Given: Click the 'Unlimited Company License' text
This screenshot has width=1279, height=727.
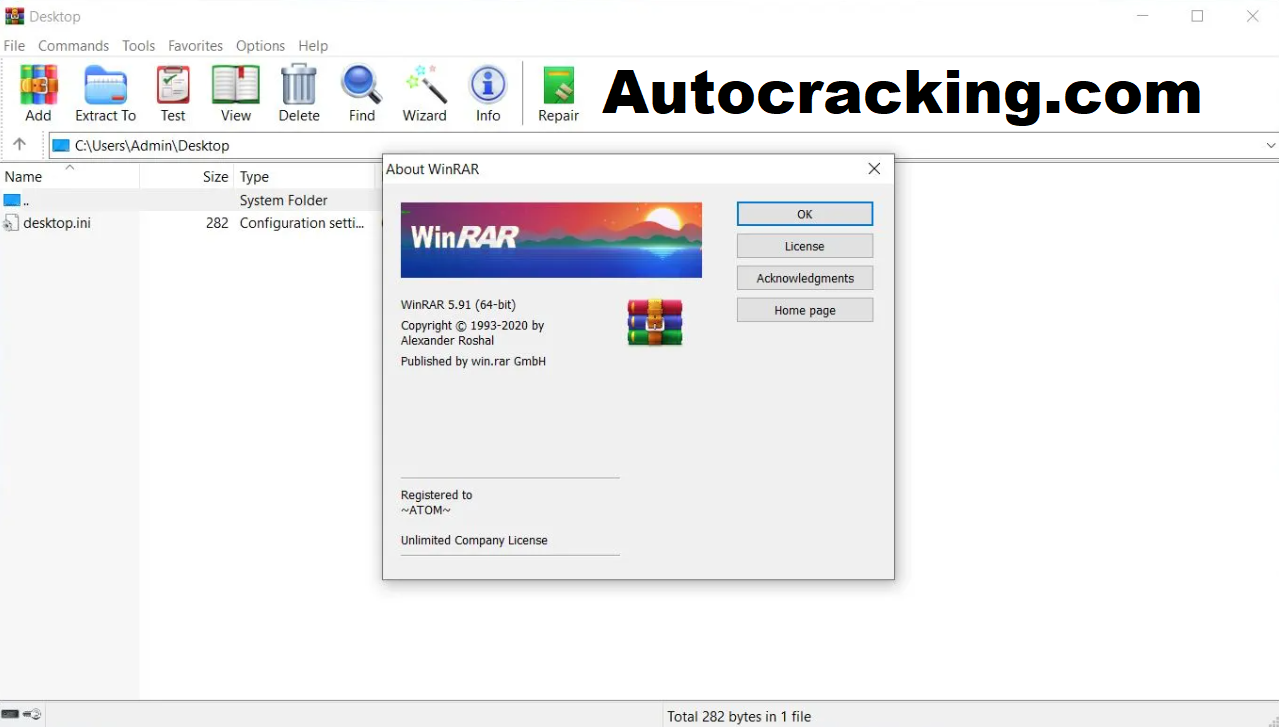Looking at the screenshot, I should coord(474,540).
